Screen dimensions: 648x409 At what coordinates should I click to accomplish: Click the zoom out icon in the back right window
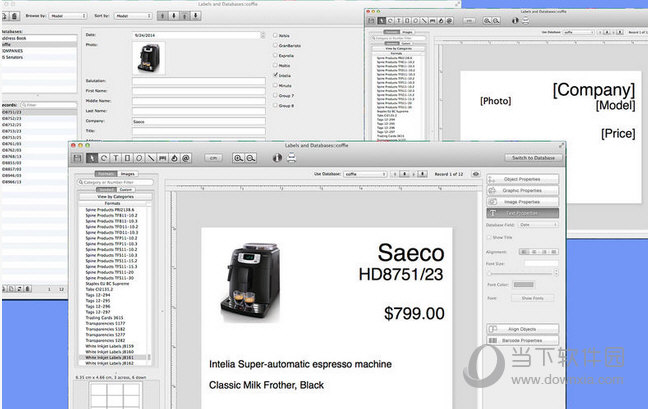[x=496, y=21]
